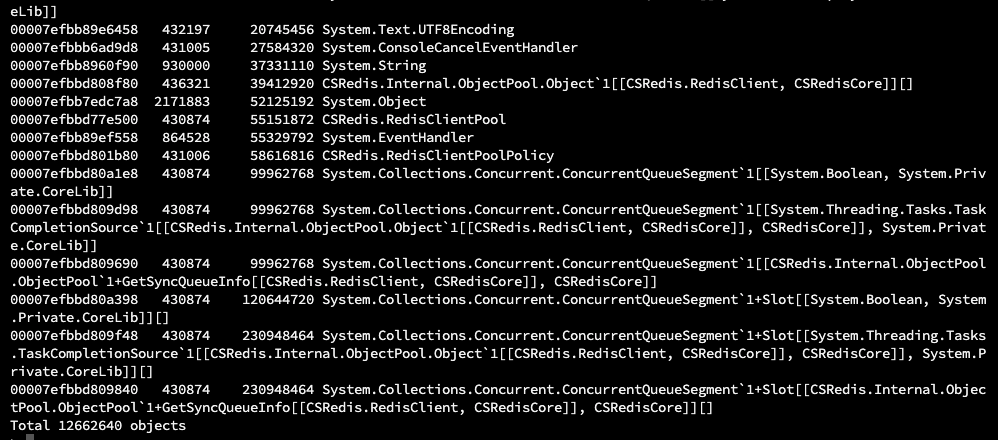This screenshot has width=998, height=440.
Task: Select the System.ConsoleCancelEventHandler class name
Action: coord(450,48)
